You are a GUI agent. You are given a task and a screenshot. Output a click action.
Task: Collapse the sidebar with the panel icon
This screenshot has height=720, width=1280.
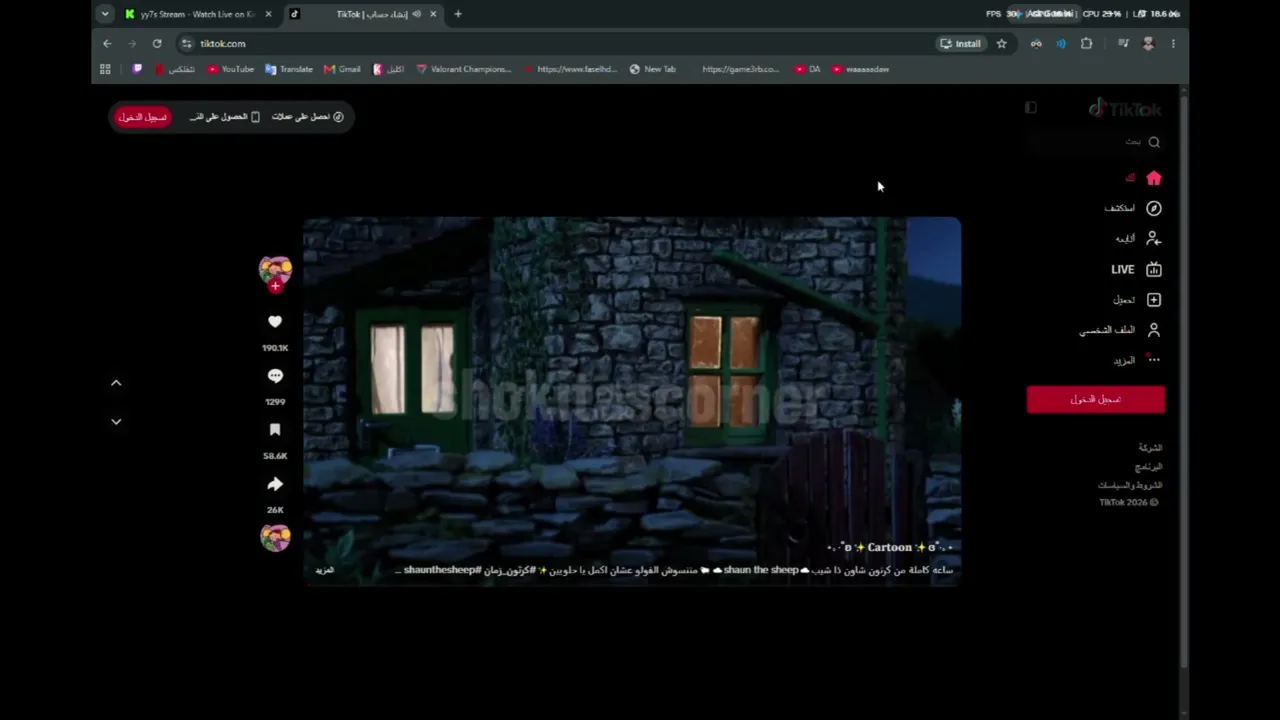1031,108
